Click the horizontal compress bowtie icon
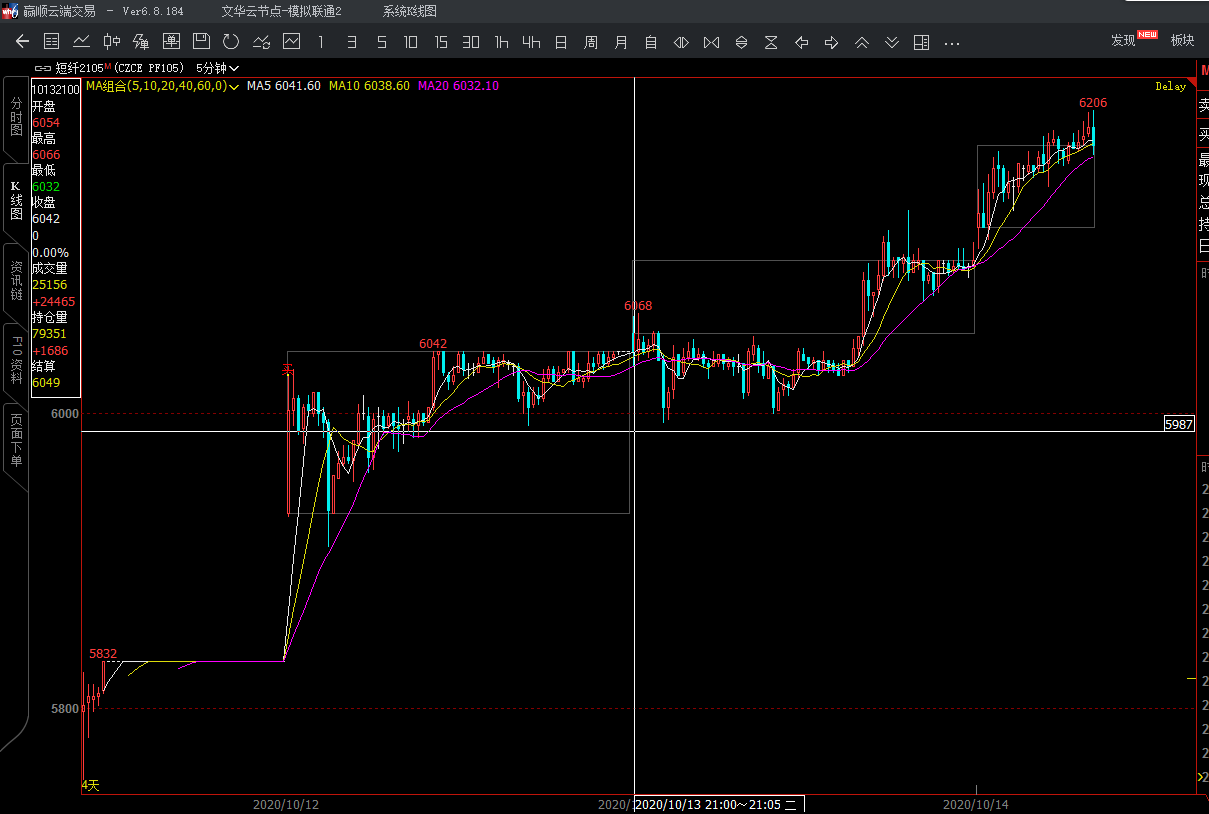 point(711,42)
